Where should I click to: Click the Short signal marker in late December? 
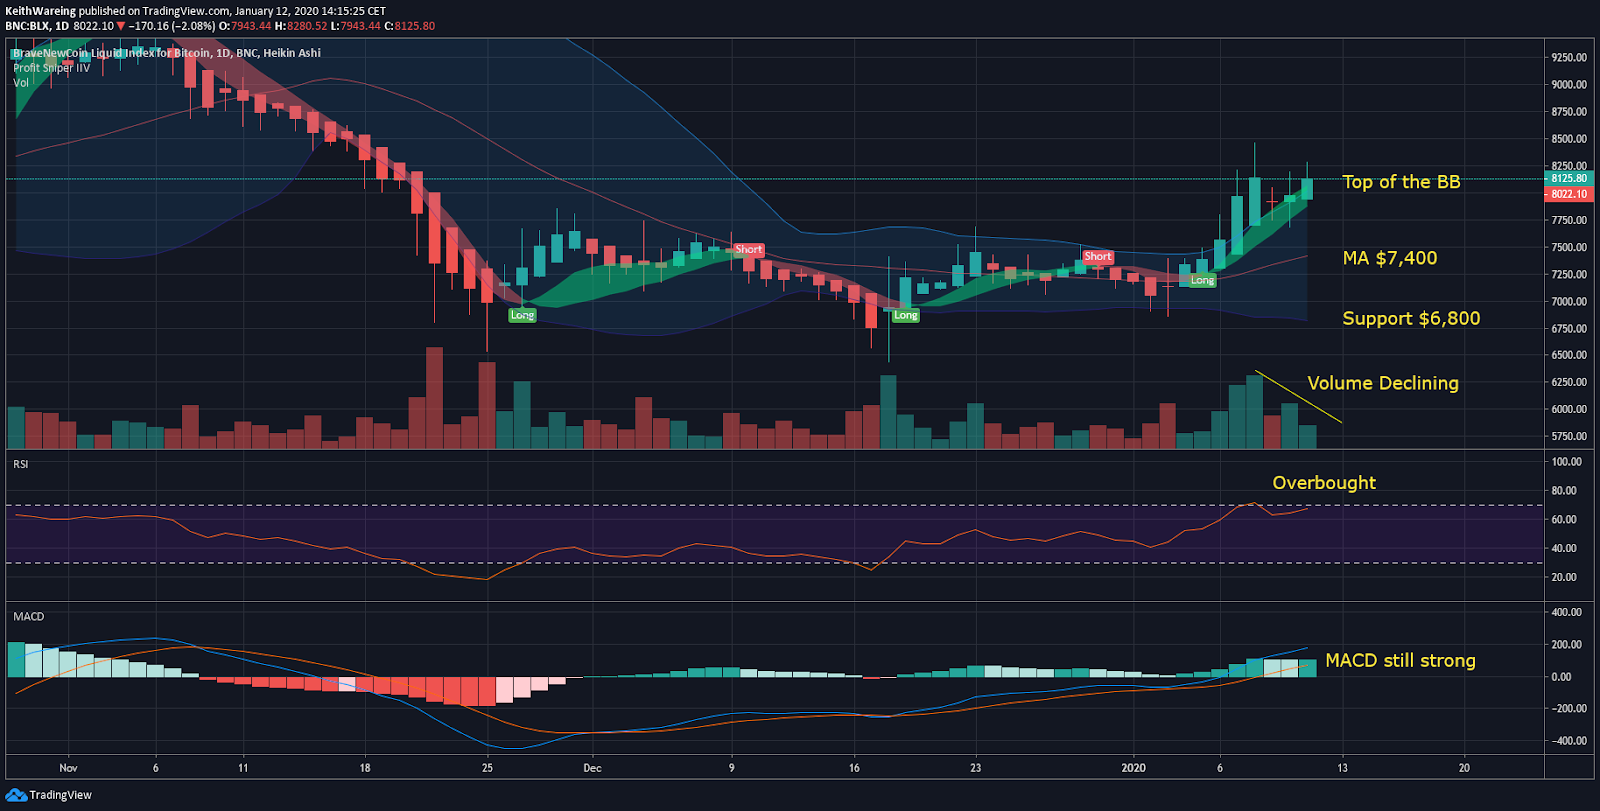tap(1098, 257)
